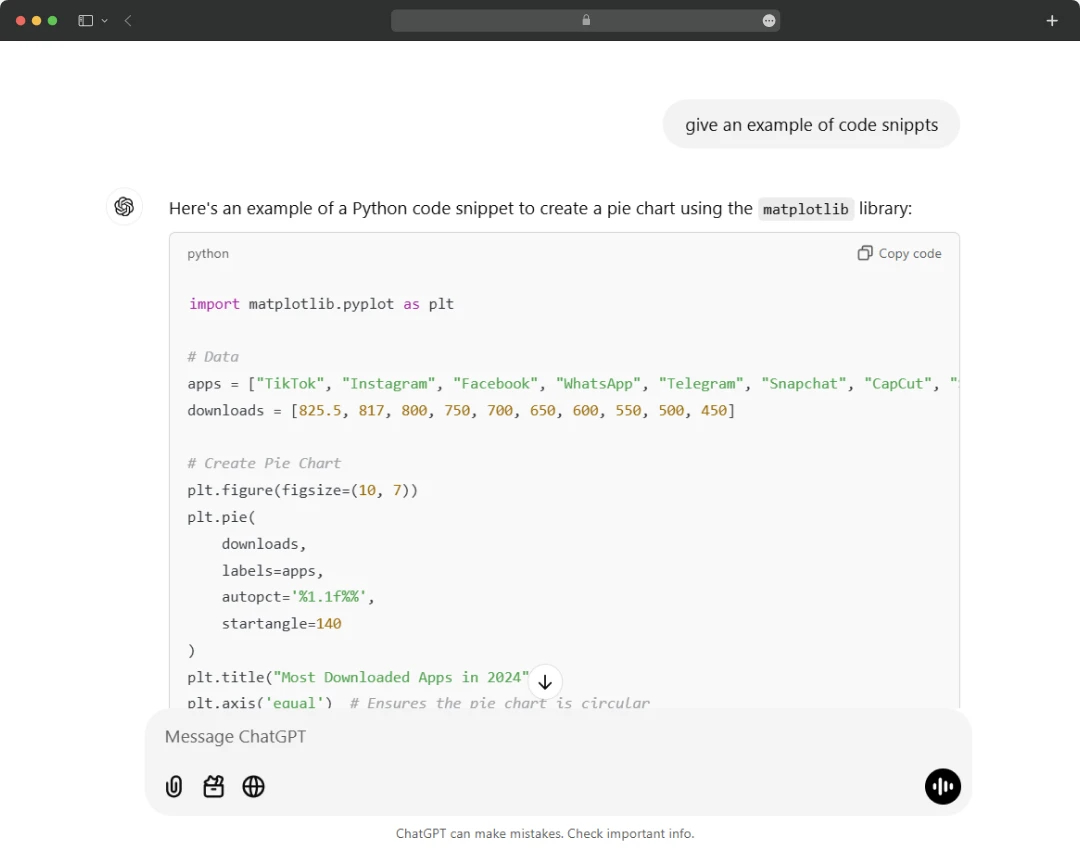Attach a file with the paperclip icon

(174, 787)
